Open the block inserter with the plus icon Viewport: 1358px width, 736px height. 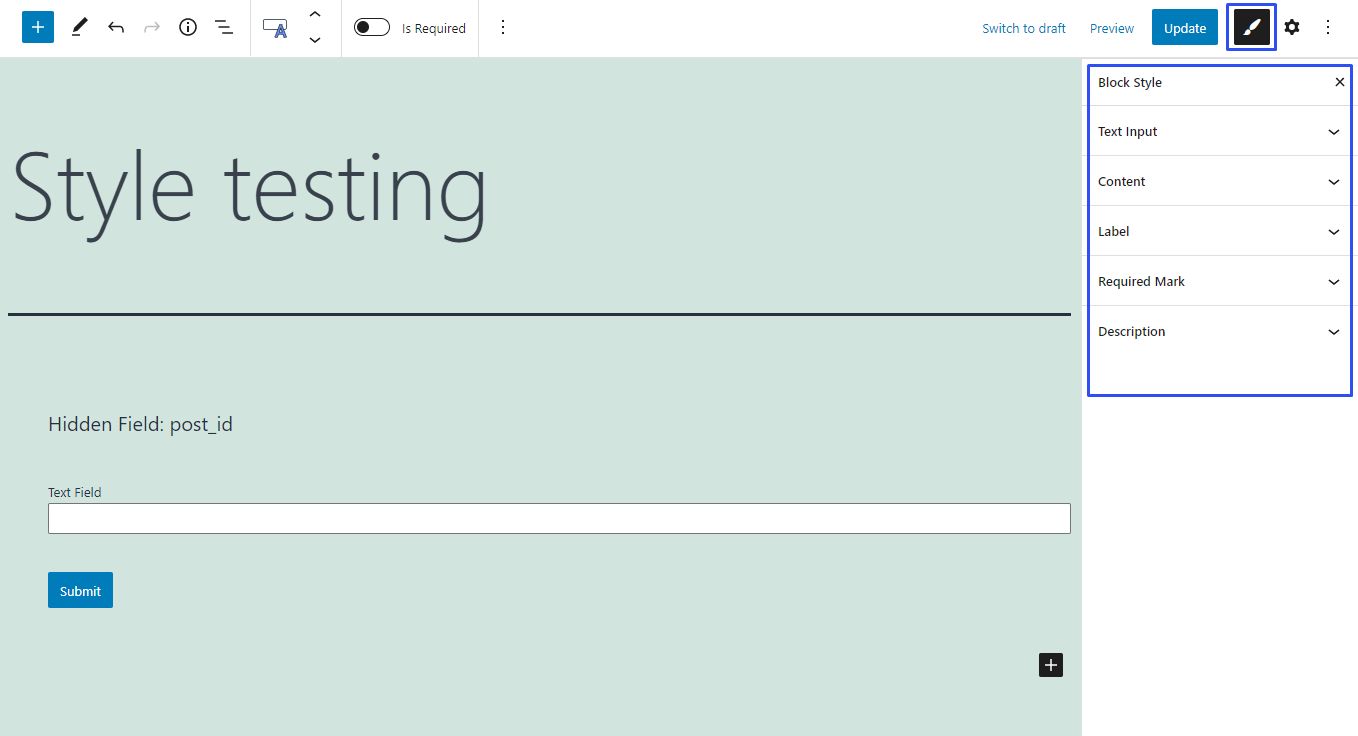[37, 27]
